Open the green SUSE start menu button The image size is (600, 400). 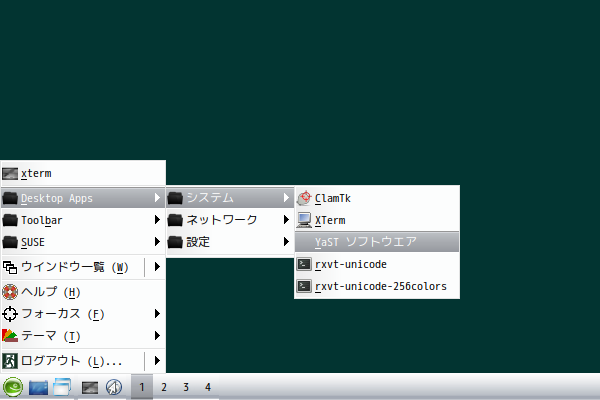tap(13, 387)
